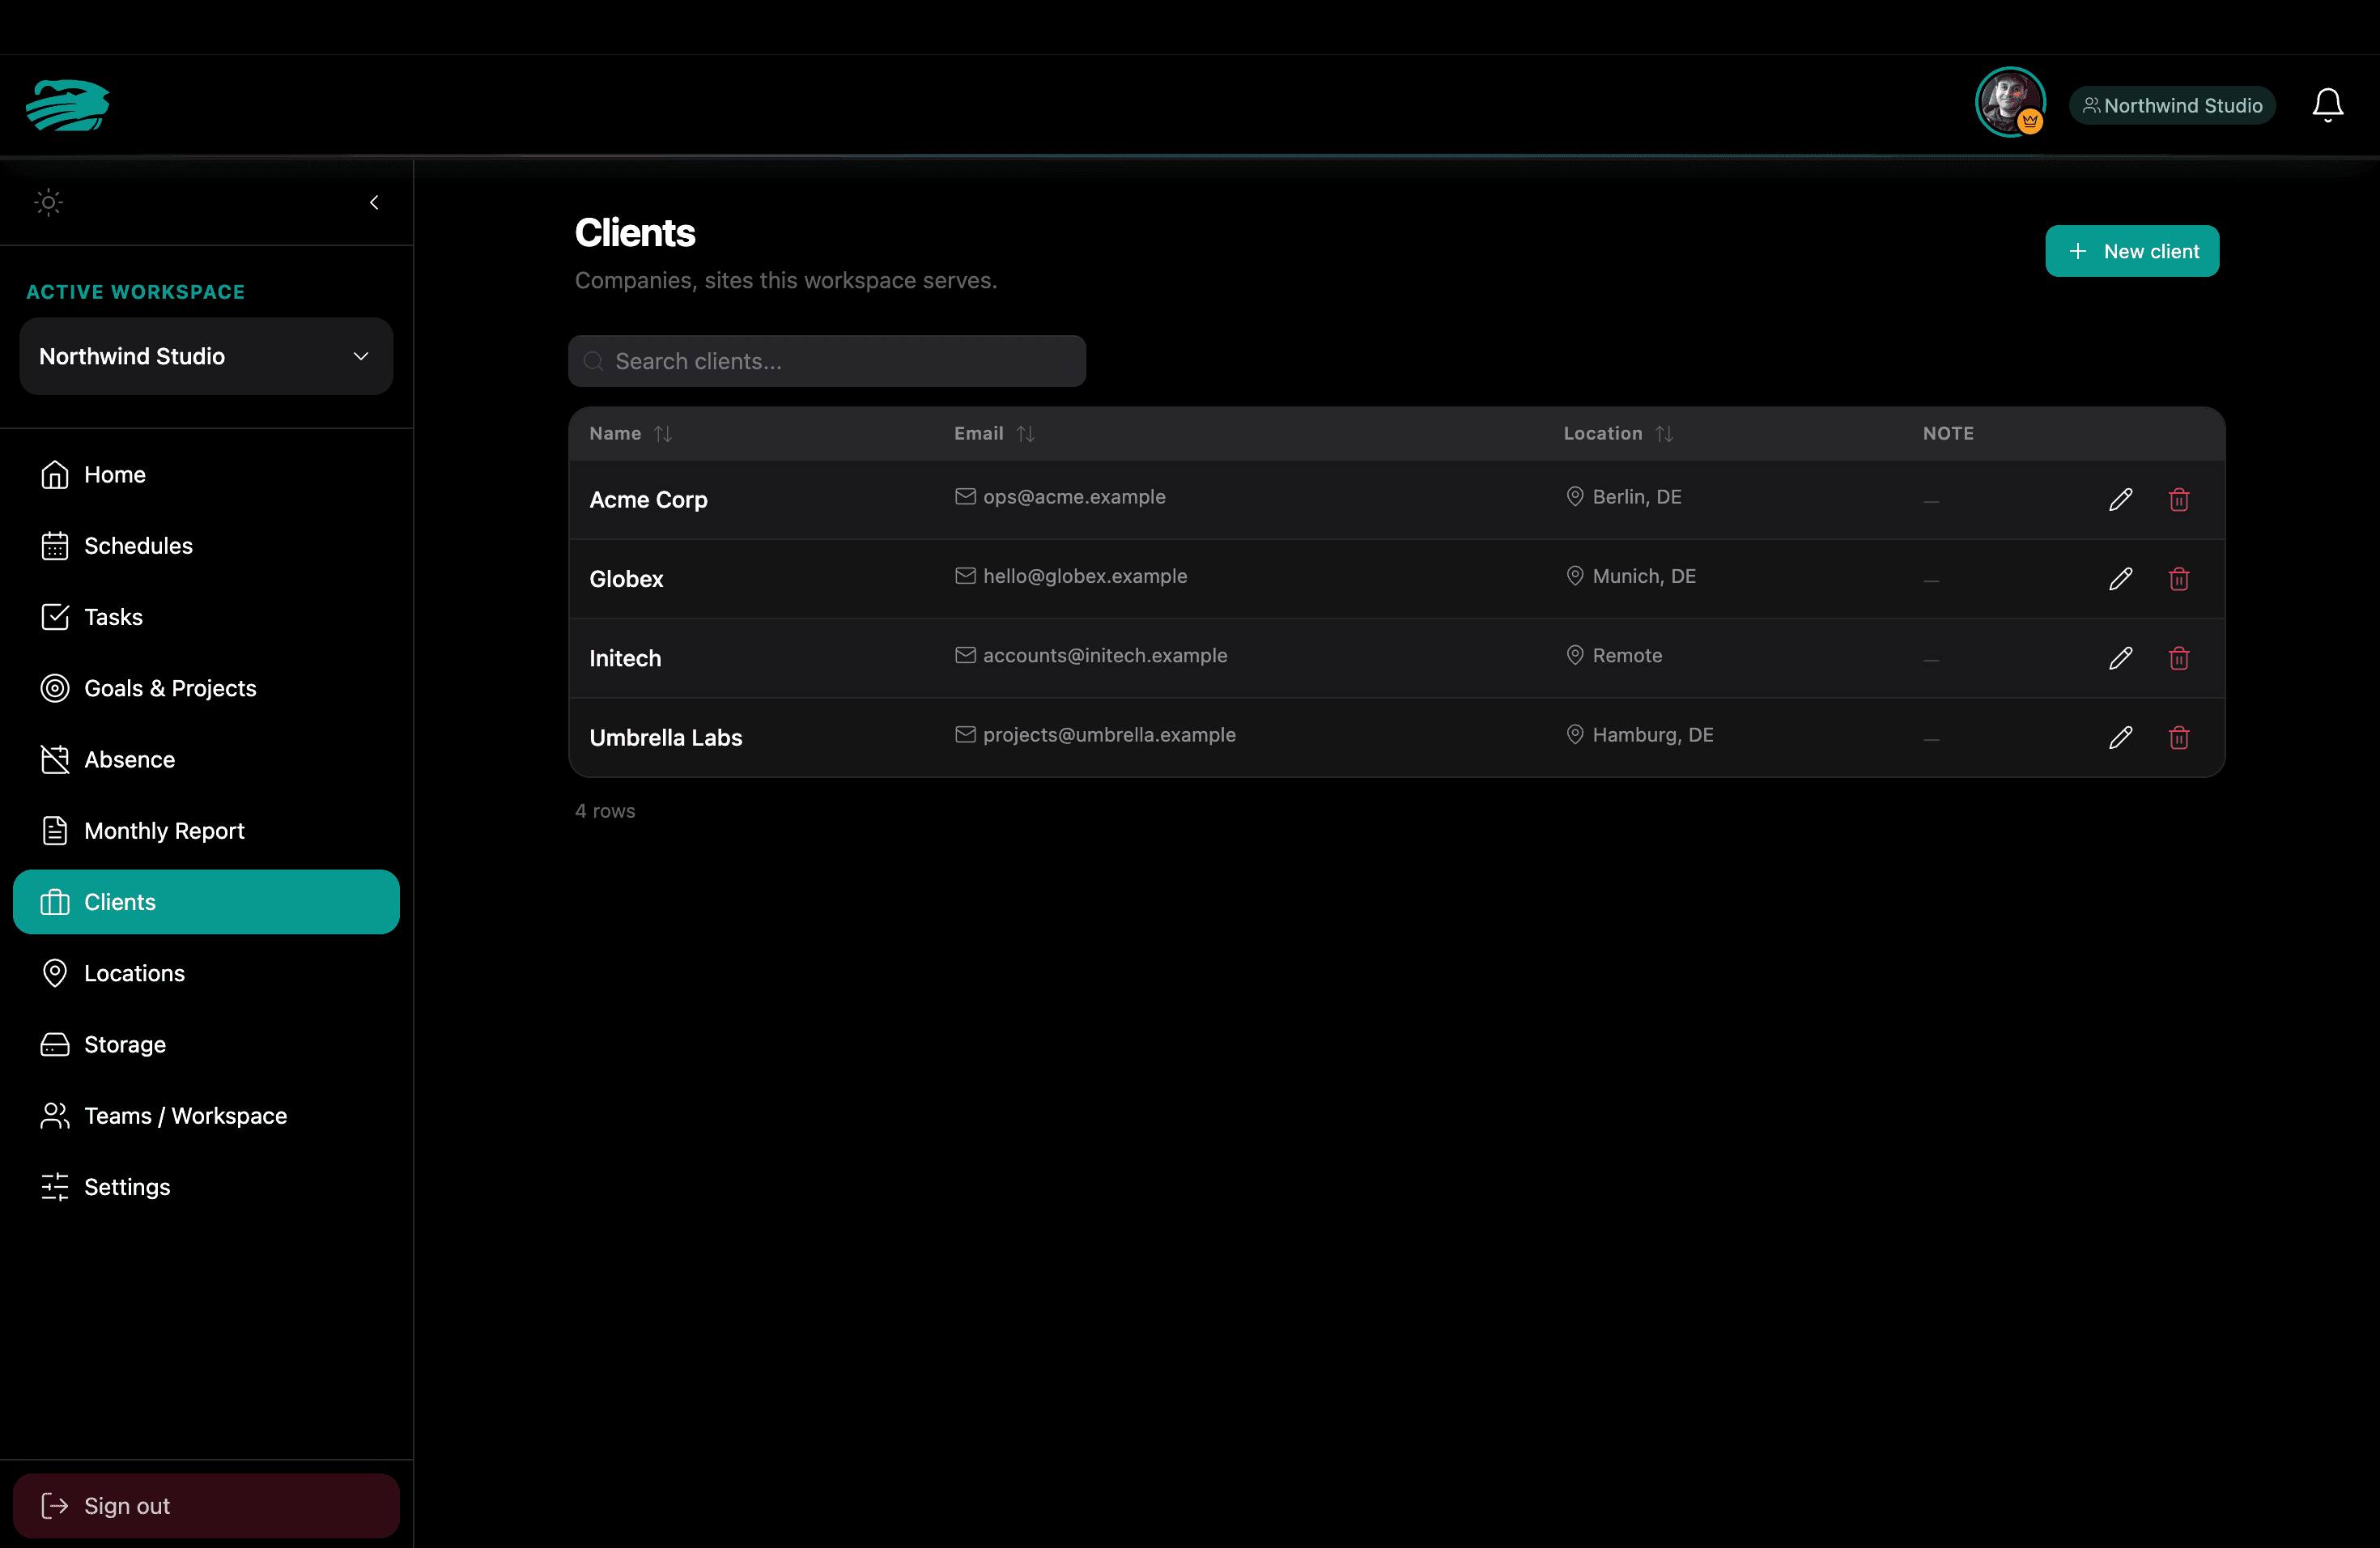Click ops@acme.example email
Screen dimensions: 2380x1548
1073,496
